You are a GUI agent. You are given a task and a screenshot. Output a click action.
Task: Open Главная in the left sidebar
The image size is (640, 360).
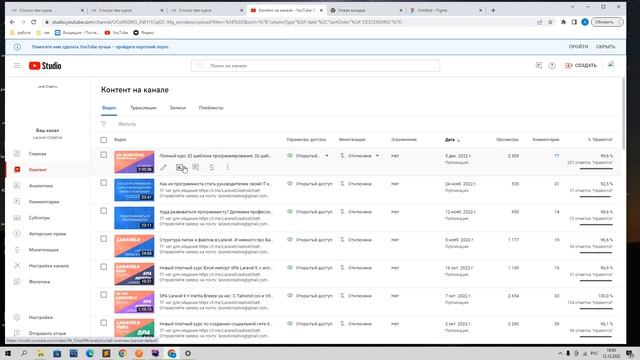38,154
